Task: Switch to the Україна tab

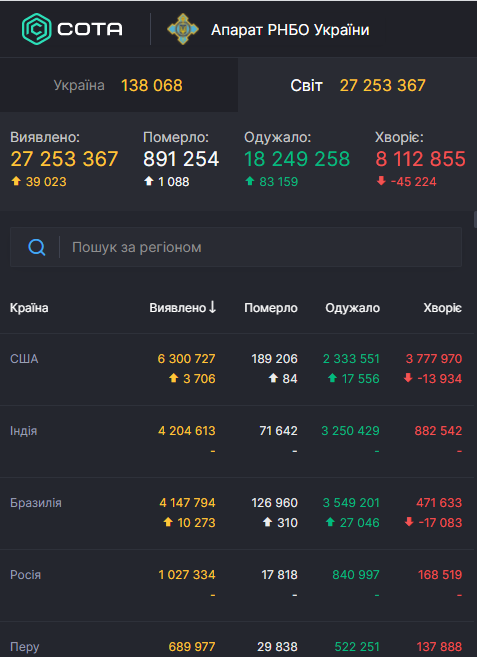Action: point(119,85)
